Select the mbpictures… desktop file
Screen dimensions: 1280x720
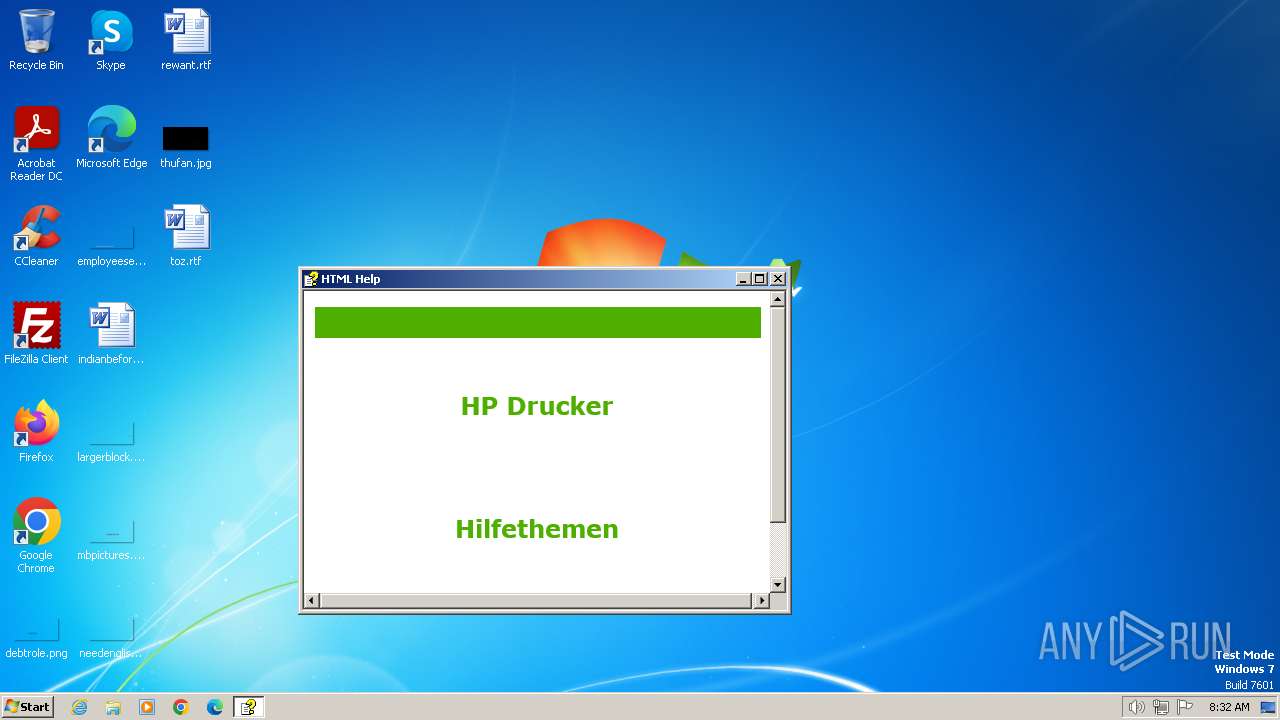[x=111, y=539]
